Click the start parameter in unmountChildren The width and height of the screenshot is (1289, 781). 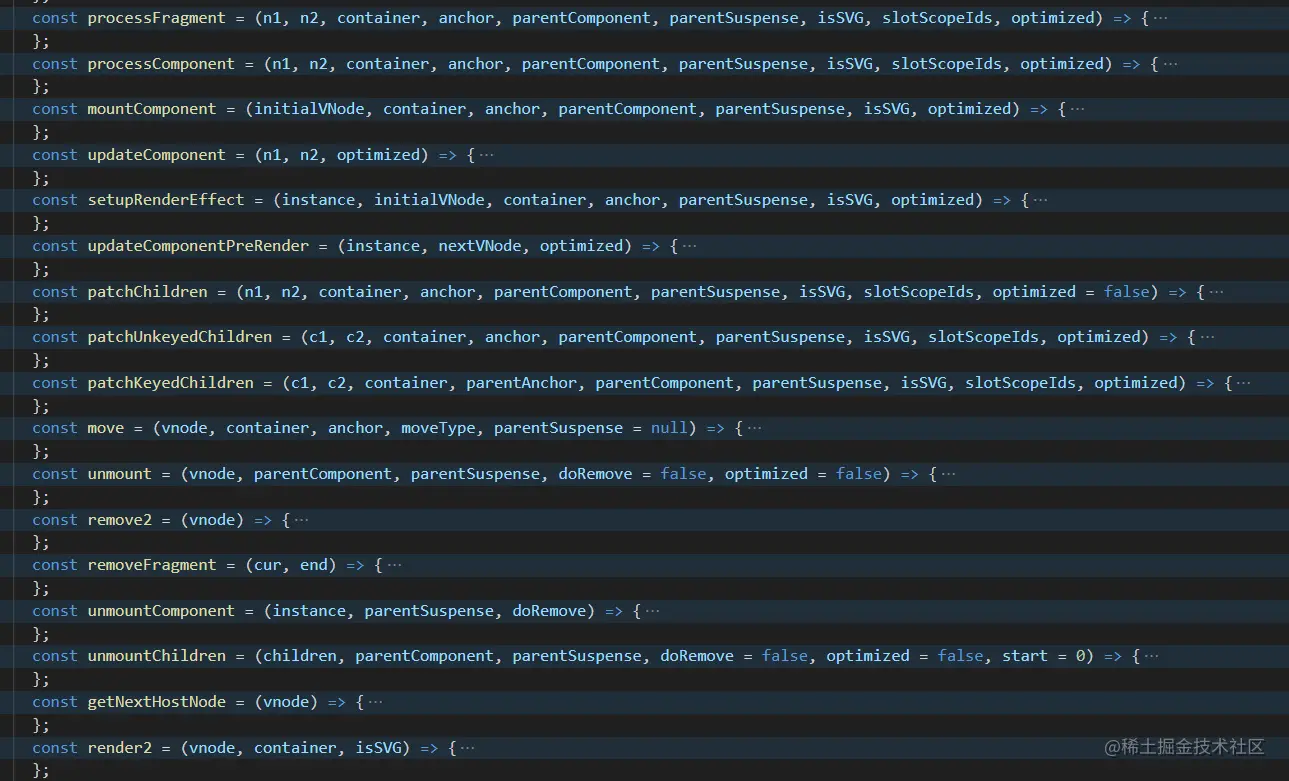tap(1025, 656)
